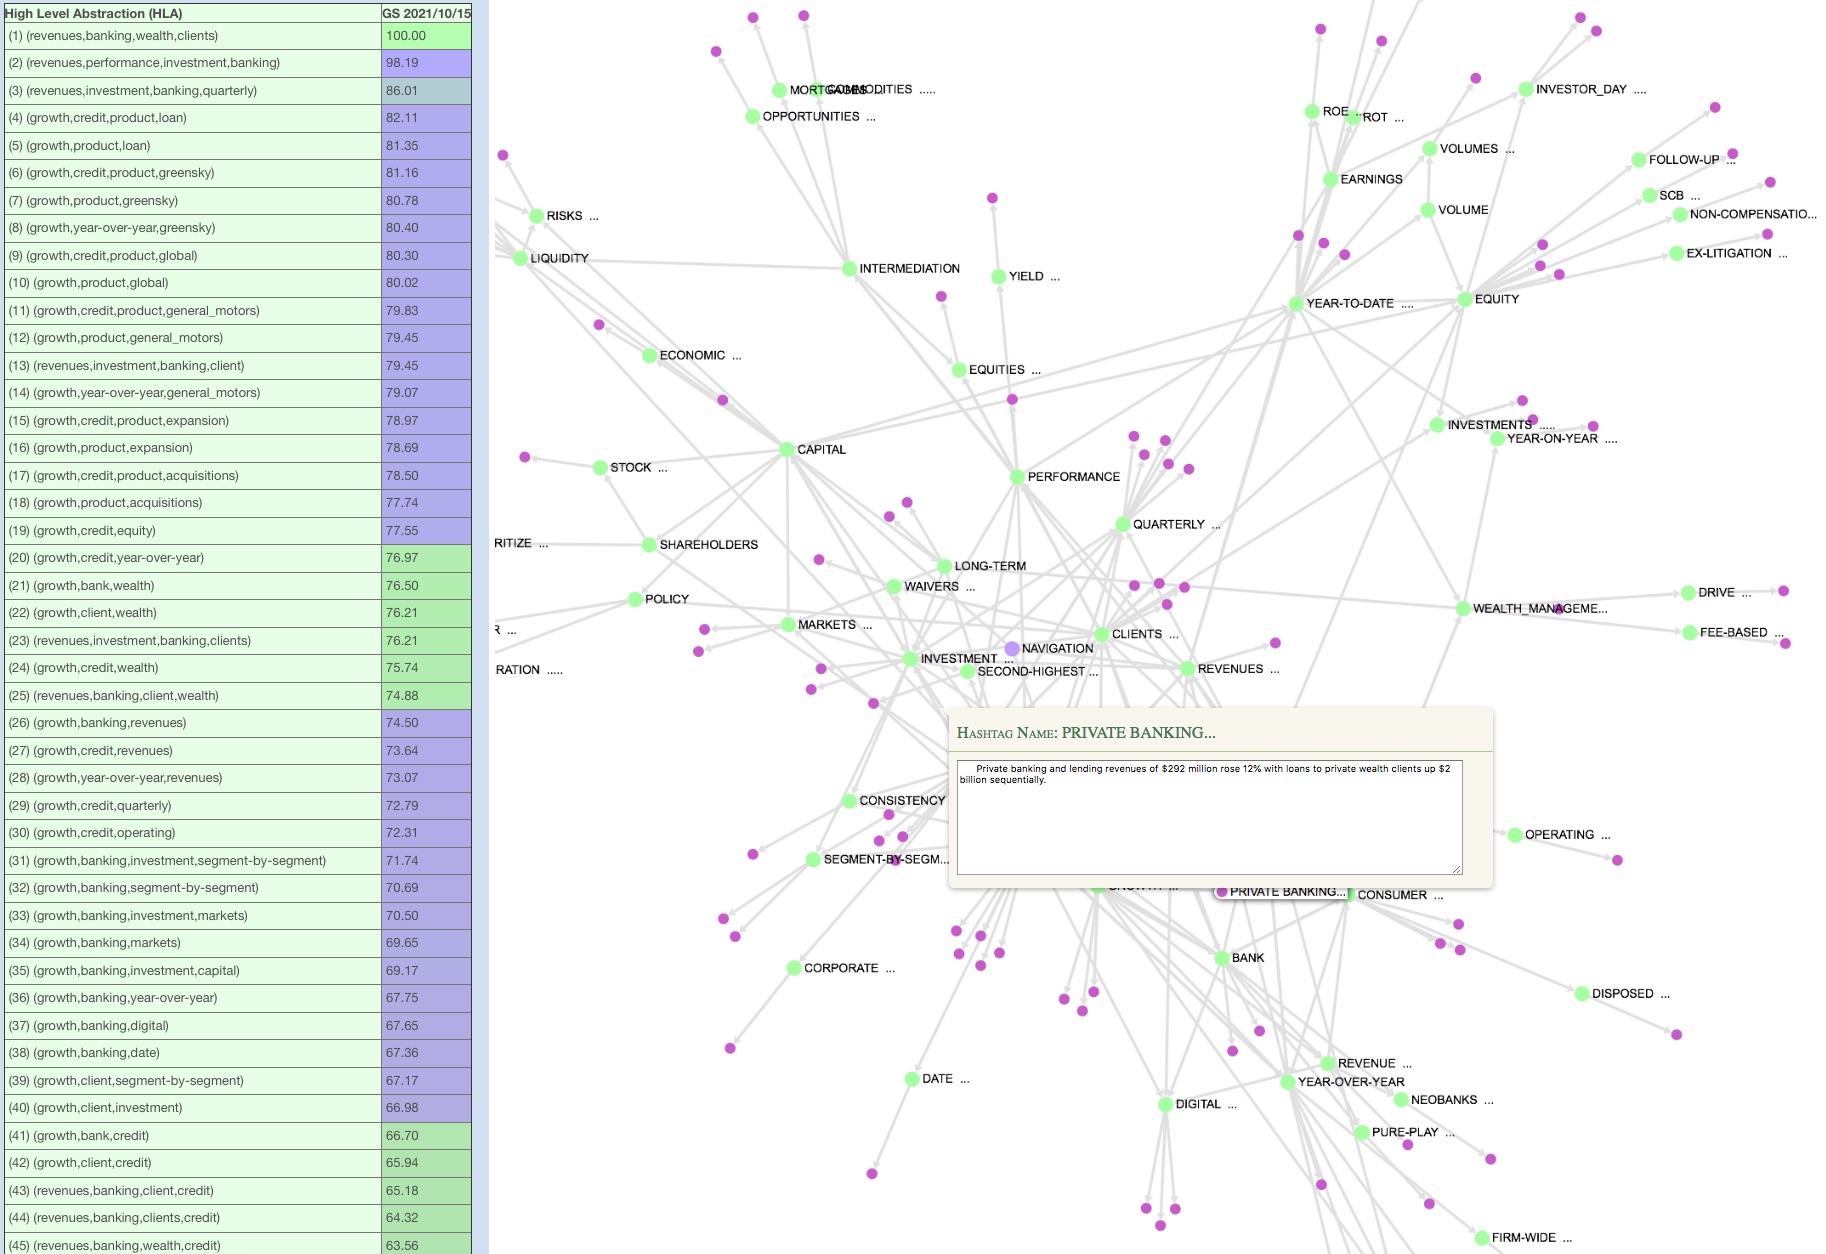Click the BANK node circle

pos(1222,958)
